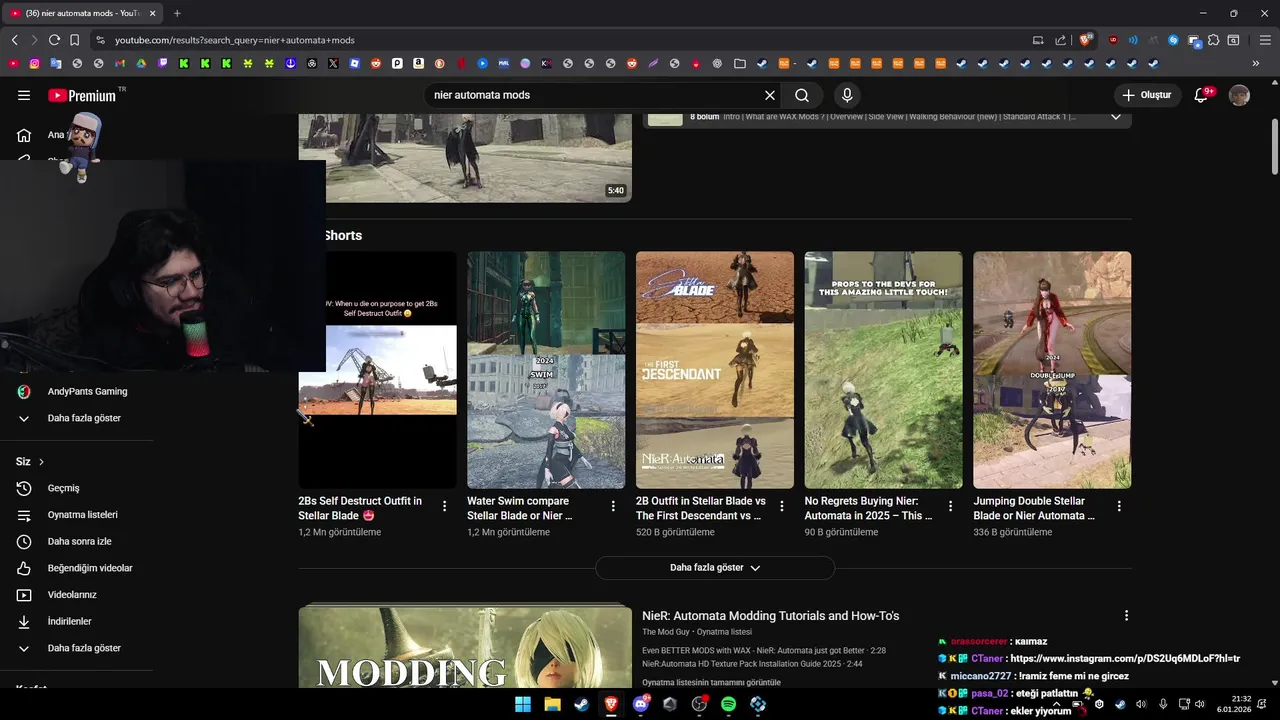The width and height of the screenshot is (1280, 720).
Task: Open Discord from the taskbar
Action: pos(641,704)
